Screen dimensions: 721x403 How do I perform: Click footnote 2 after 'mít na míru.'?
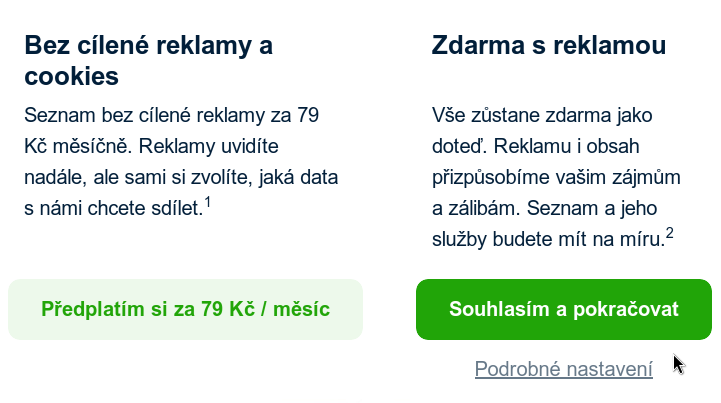coord(669,234)
